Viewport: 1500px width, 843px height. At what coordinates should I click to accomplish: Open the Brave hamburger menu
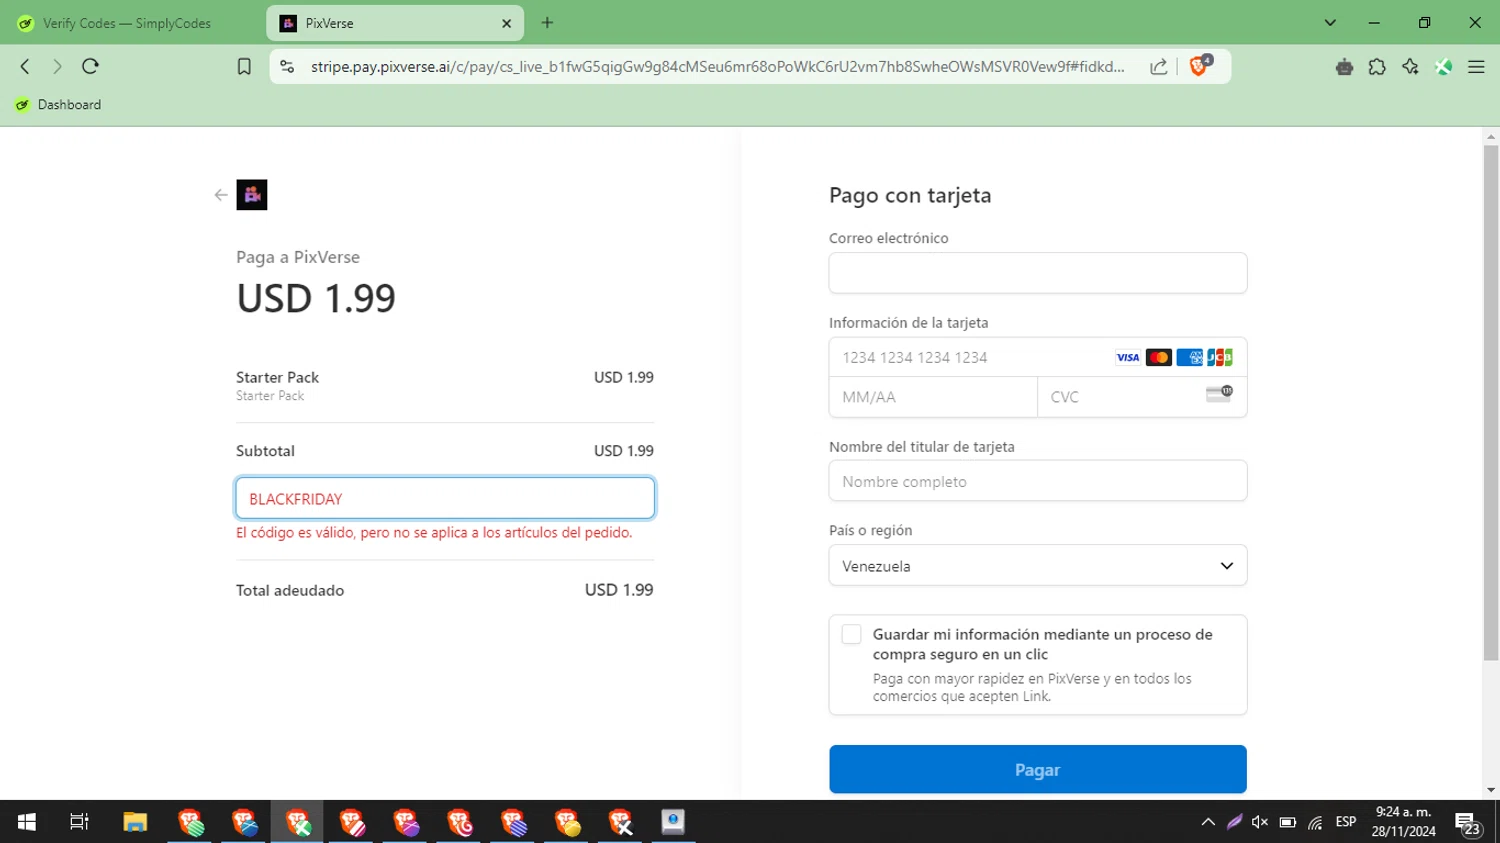pyautogui.click(x=1476, y=66)
